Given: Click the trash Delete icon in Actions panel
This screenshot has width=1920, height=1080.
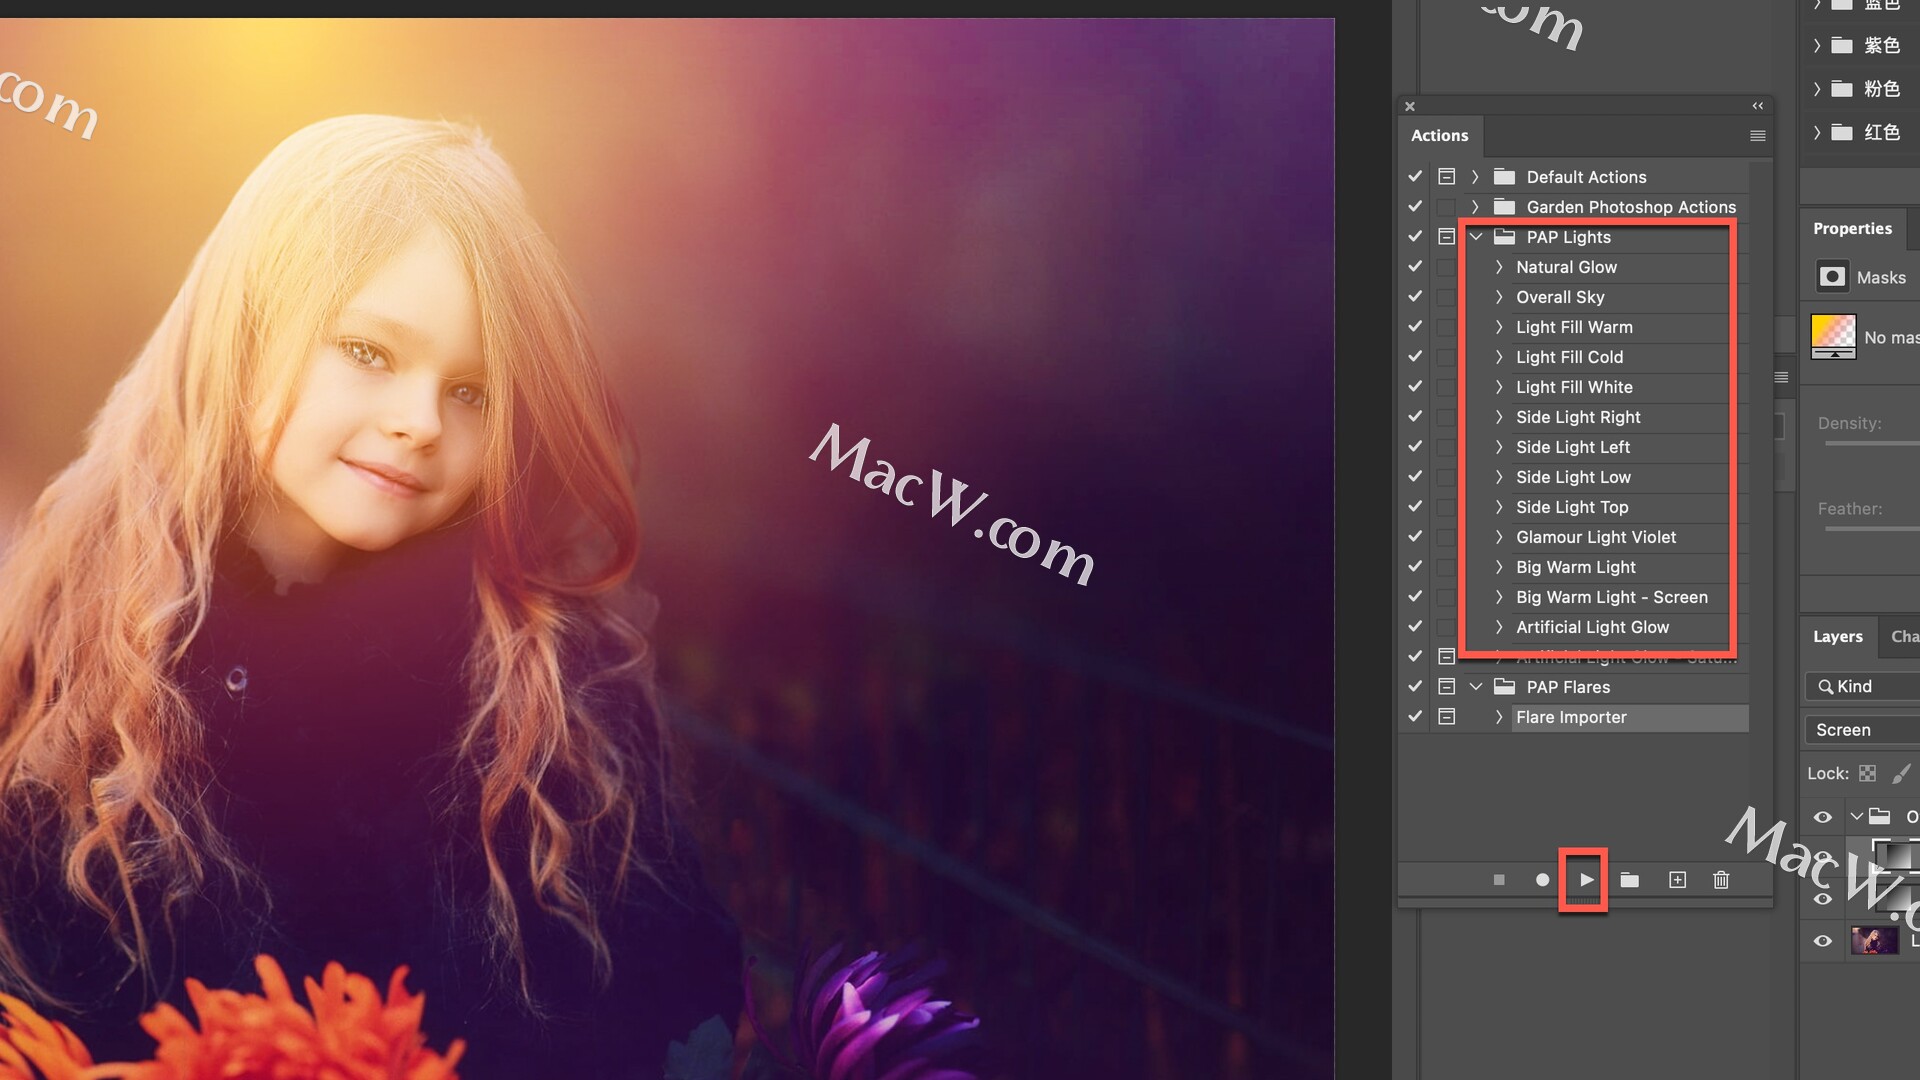Looking at the screenshot, I should click(x=1721, y=880).
